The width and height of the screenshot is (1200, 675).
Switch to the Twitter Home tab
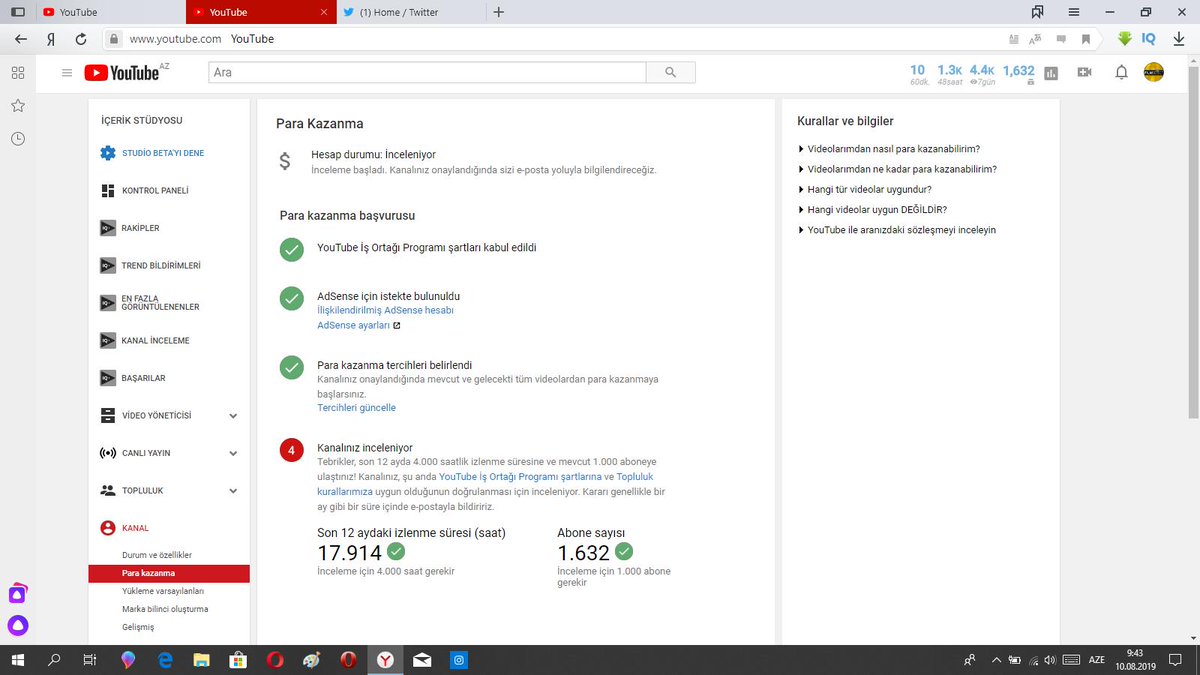pyautogui.click(x=410, y=12)
